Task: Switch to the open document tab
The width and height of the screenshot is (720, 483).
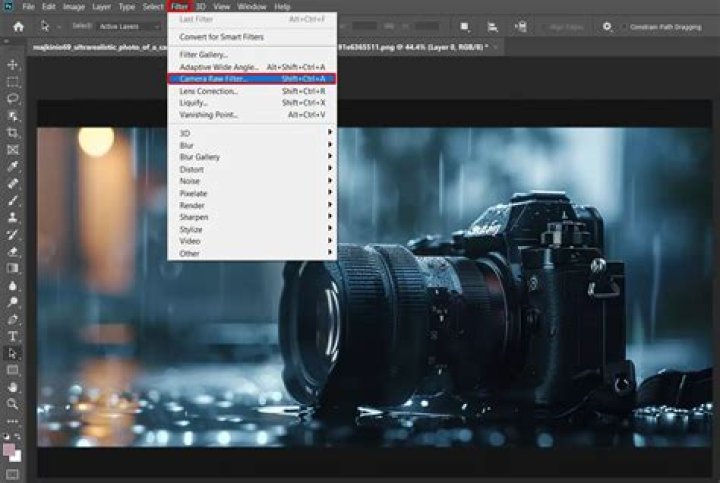Action: (266, 47)
